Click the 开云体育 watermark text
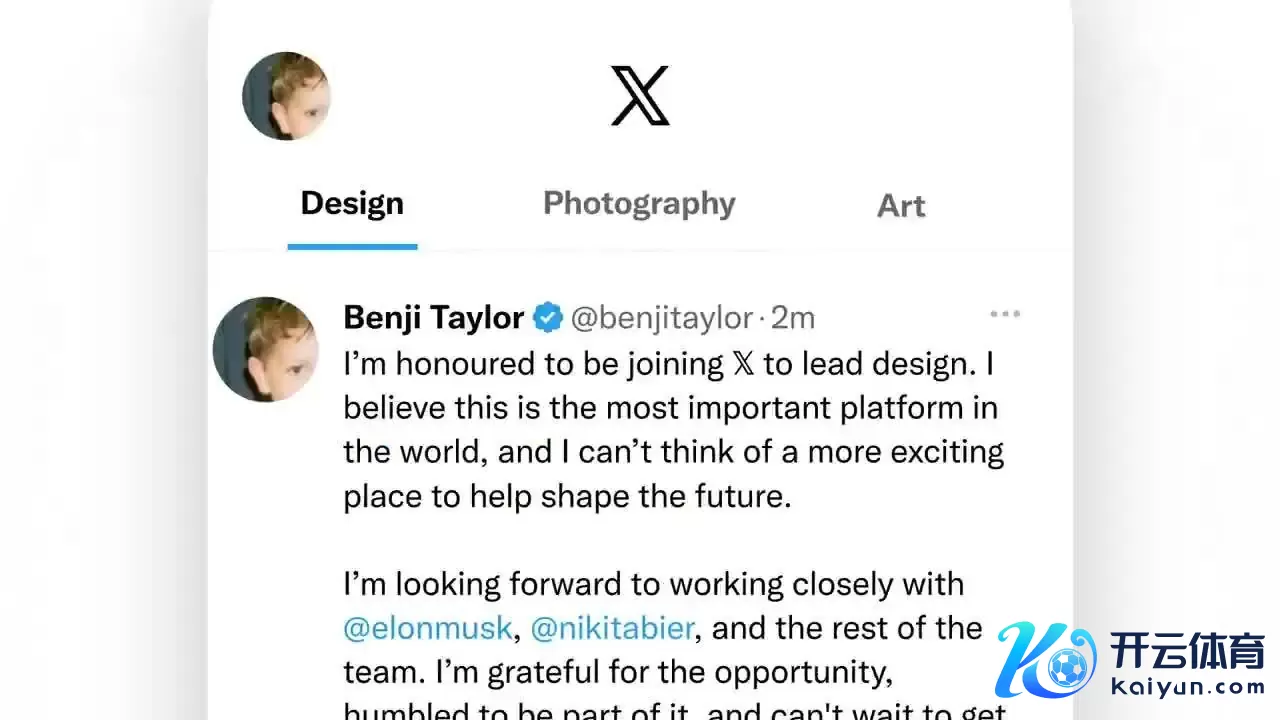1280x720 pixels. coord(1187,649)
